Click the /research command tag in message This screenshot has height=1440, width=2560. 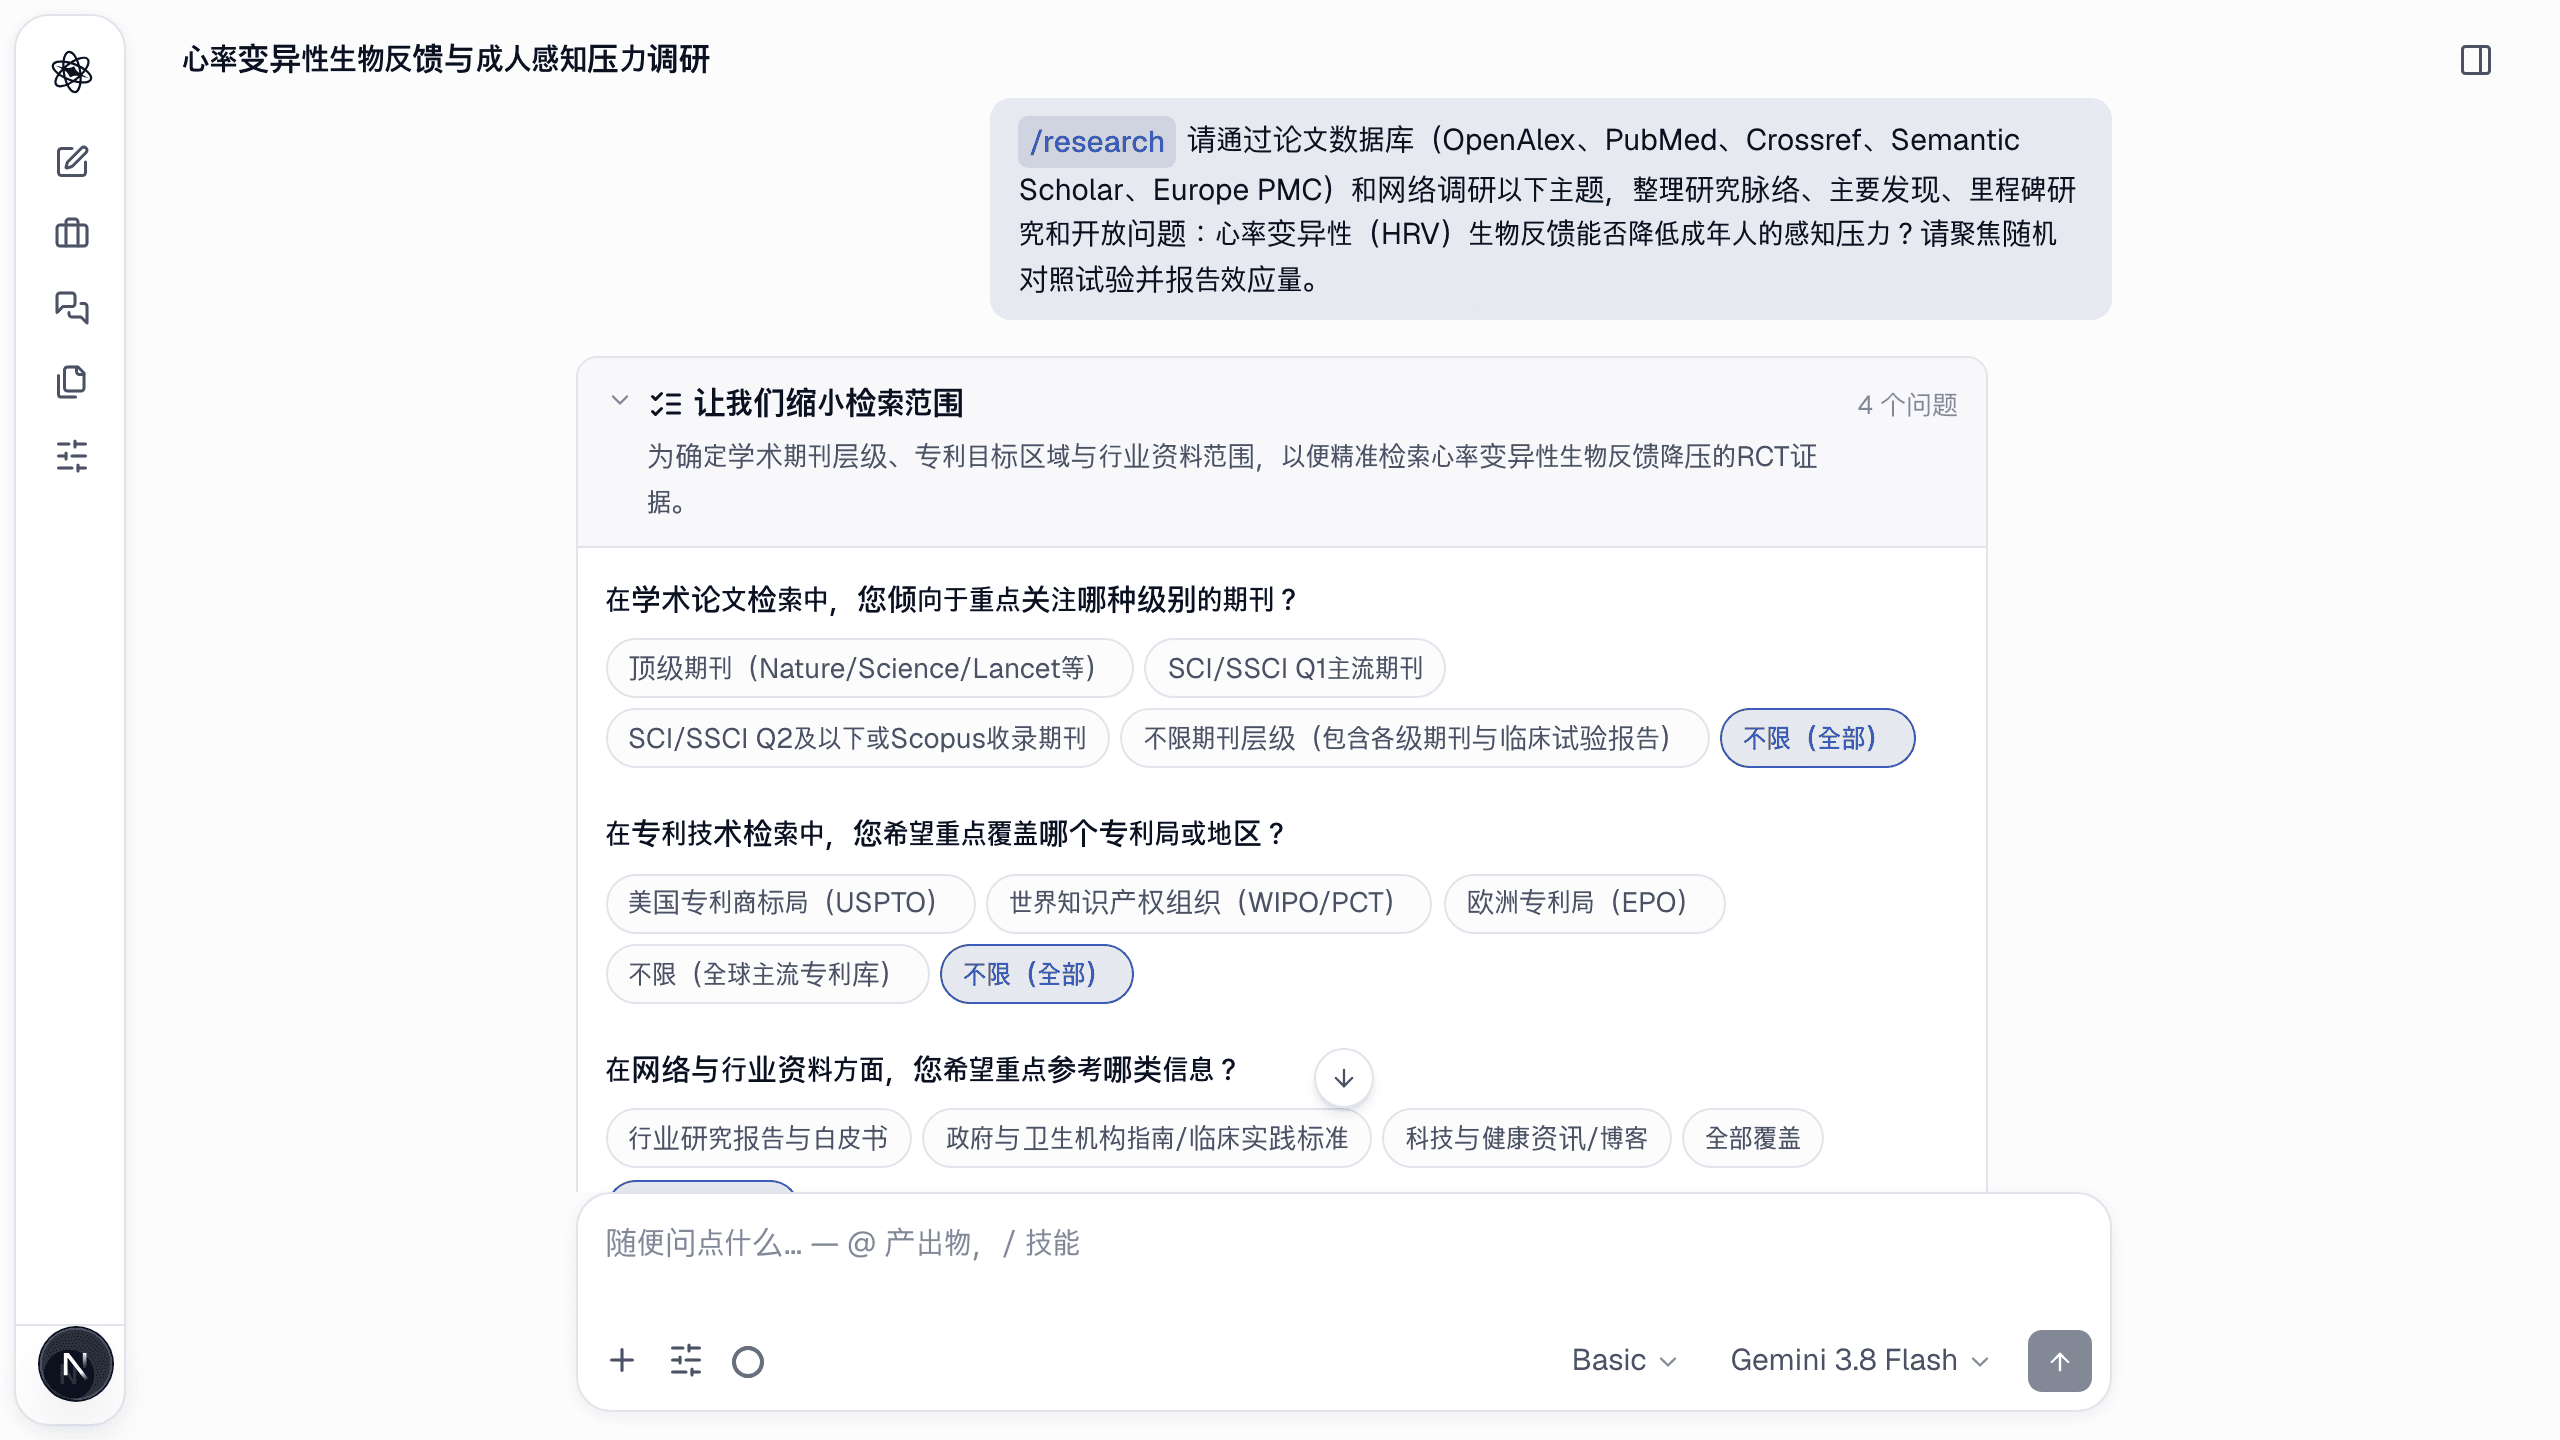point(1097,141)
